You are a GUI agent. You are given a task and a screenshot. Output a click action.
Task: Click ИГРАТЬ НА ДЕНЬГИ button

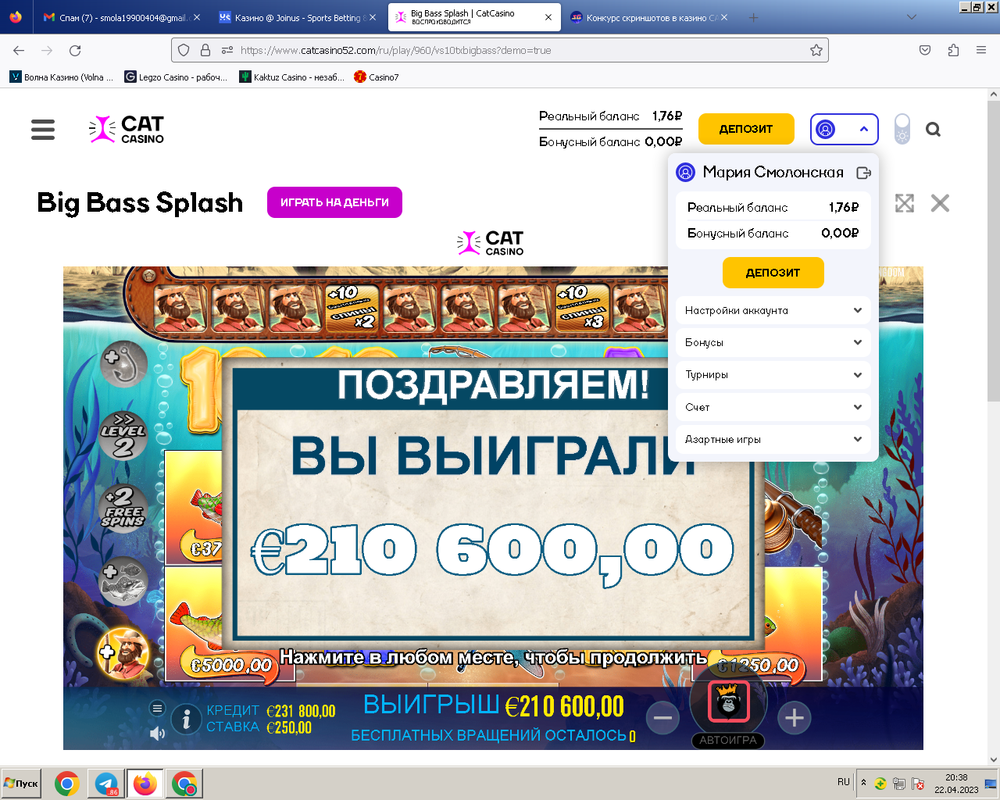tap(334, 202)
